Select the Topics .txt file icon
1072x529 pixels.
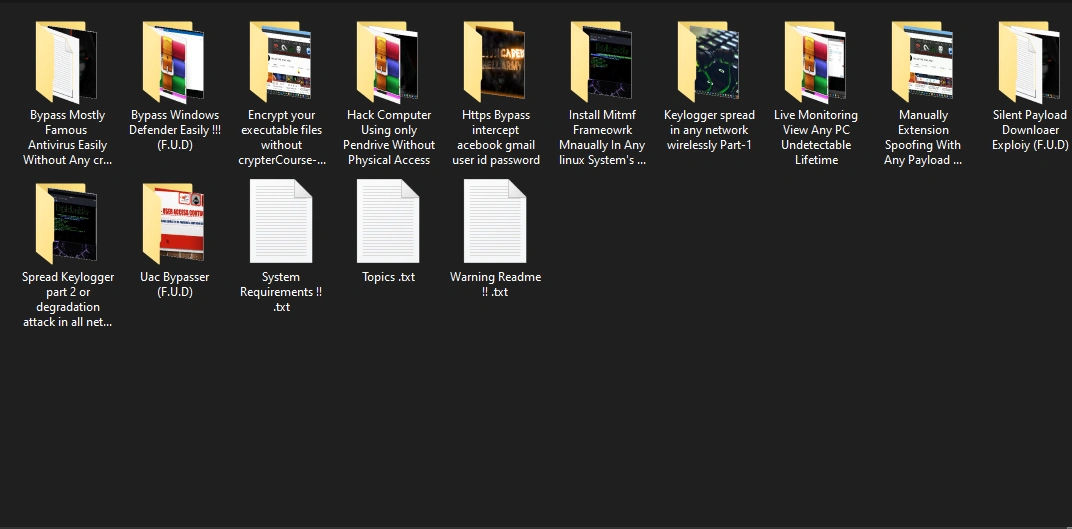388,221
